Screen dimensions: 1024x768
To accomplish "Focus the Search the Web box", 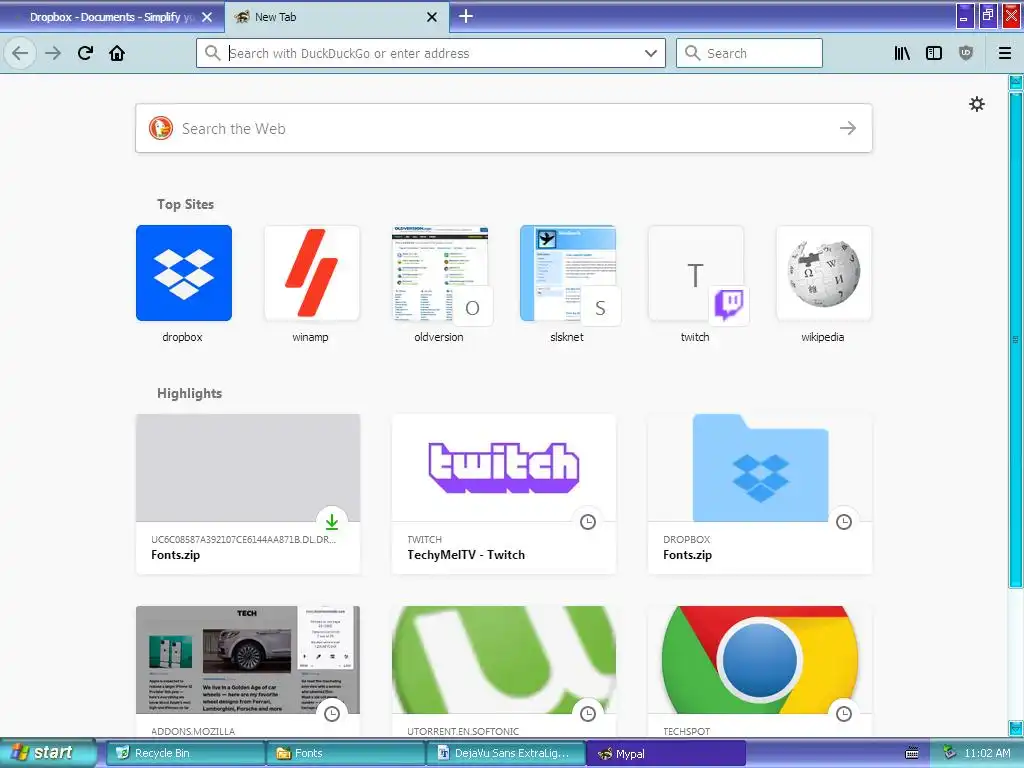I will click(x=504, y=128).
